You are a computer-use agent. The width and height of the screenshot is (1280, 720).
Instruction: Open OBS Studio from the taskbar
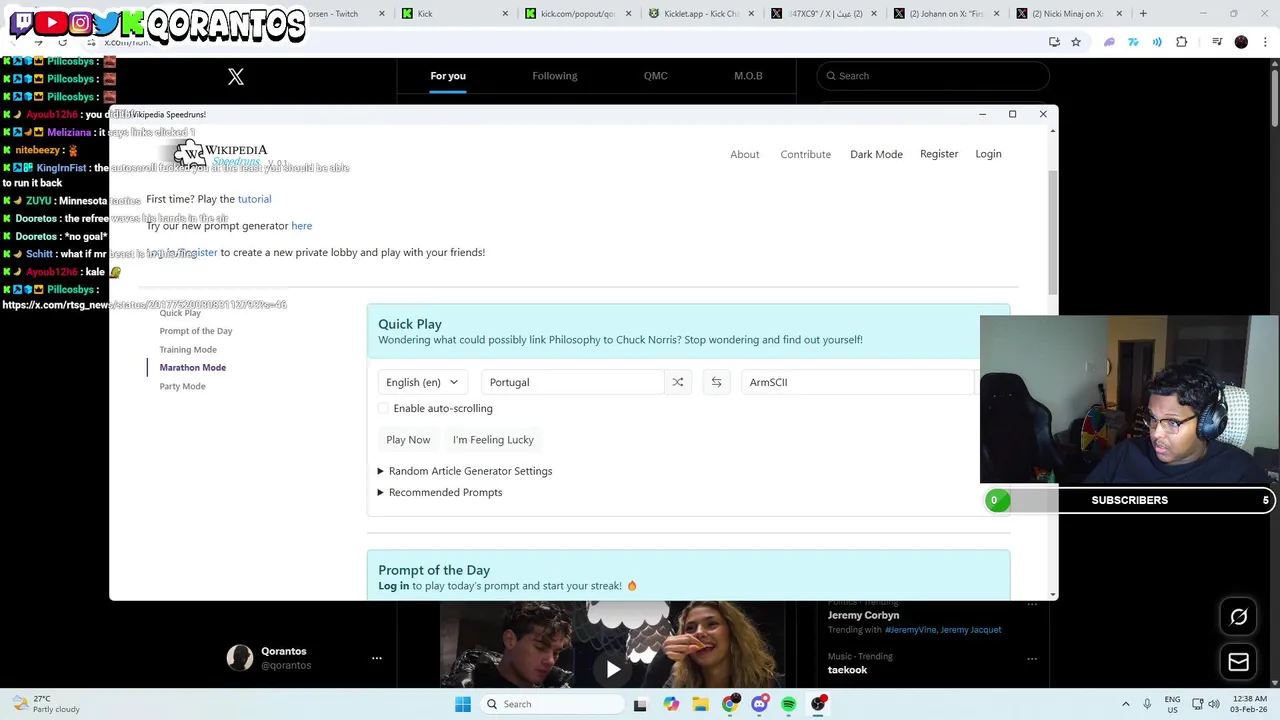818,704
